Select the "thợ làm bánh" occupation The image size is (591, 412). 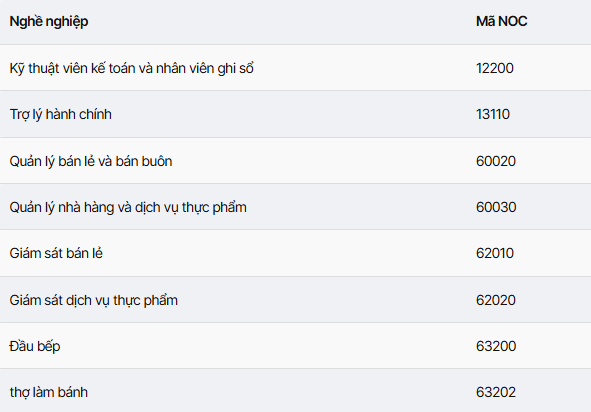[x=49, y=392]
